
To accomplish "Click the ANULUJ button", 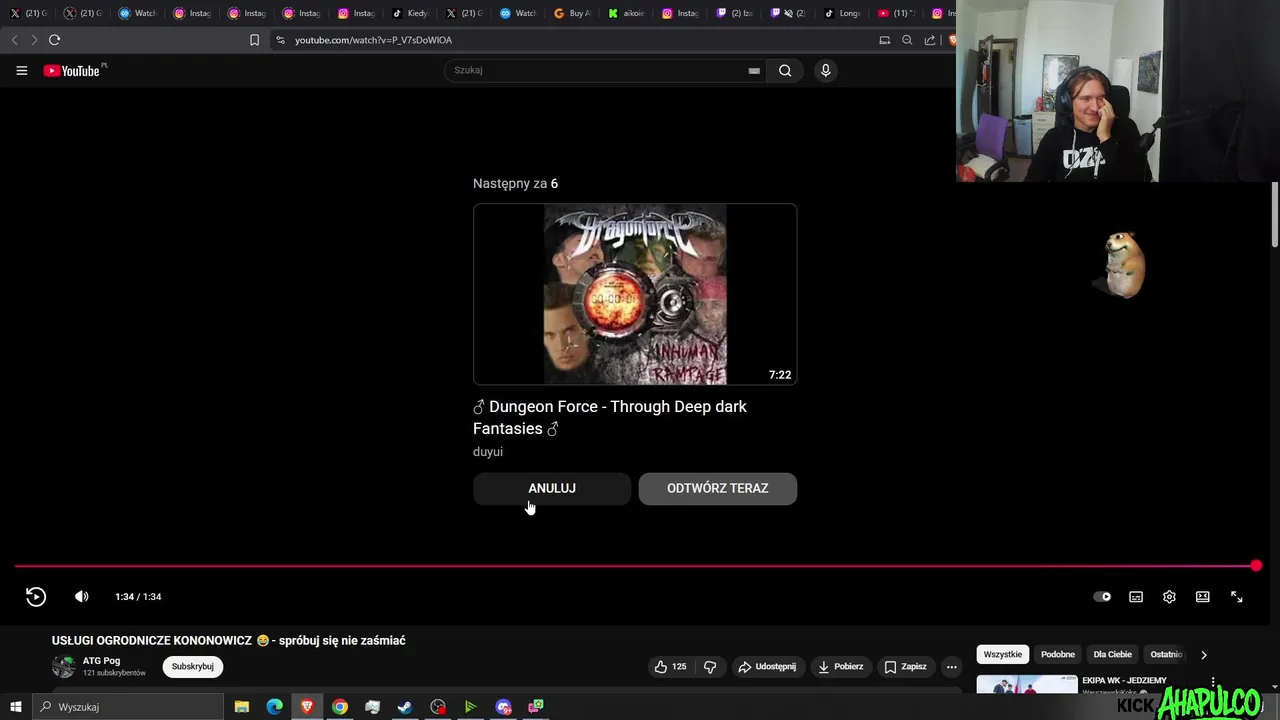I will tap(552, 488).
